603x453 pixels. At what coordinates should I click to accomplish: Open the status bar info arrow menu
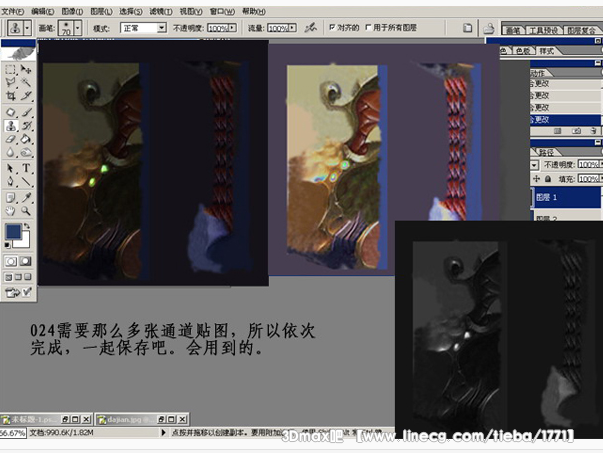pyautogui.click(x=163, y=433)
